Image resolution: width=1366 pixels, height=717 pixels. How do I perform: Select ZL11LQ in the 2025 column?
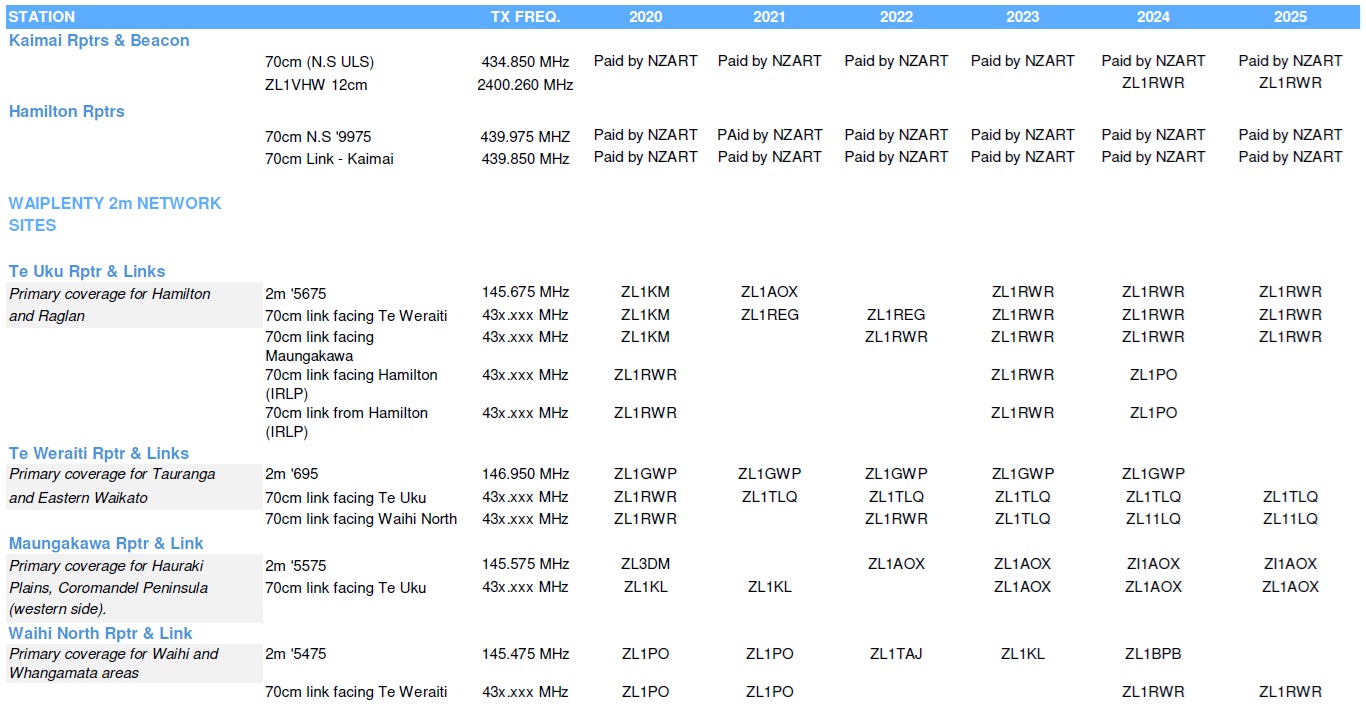[1290, 519]
